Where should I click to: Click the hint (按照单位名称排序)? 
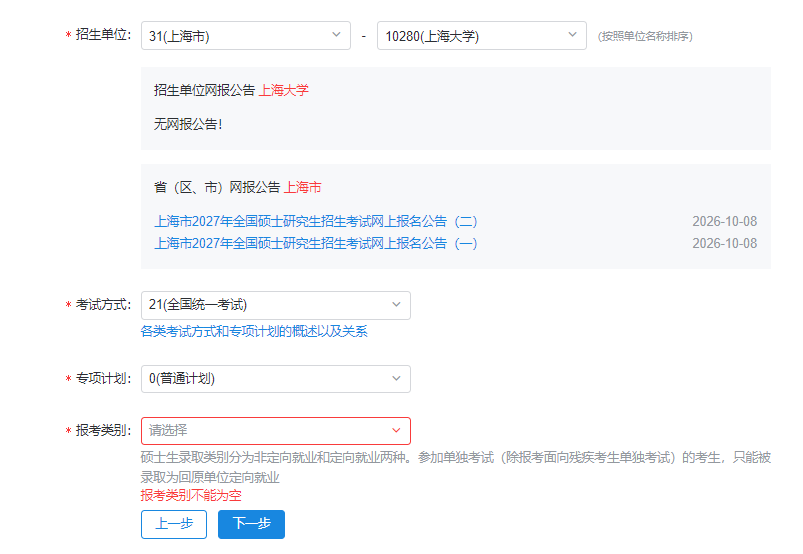pyautogui.click(x=645, y=36)
